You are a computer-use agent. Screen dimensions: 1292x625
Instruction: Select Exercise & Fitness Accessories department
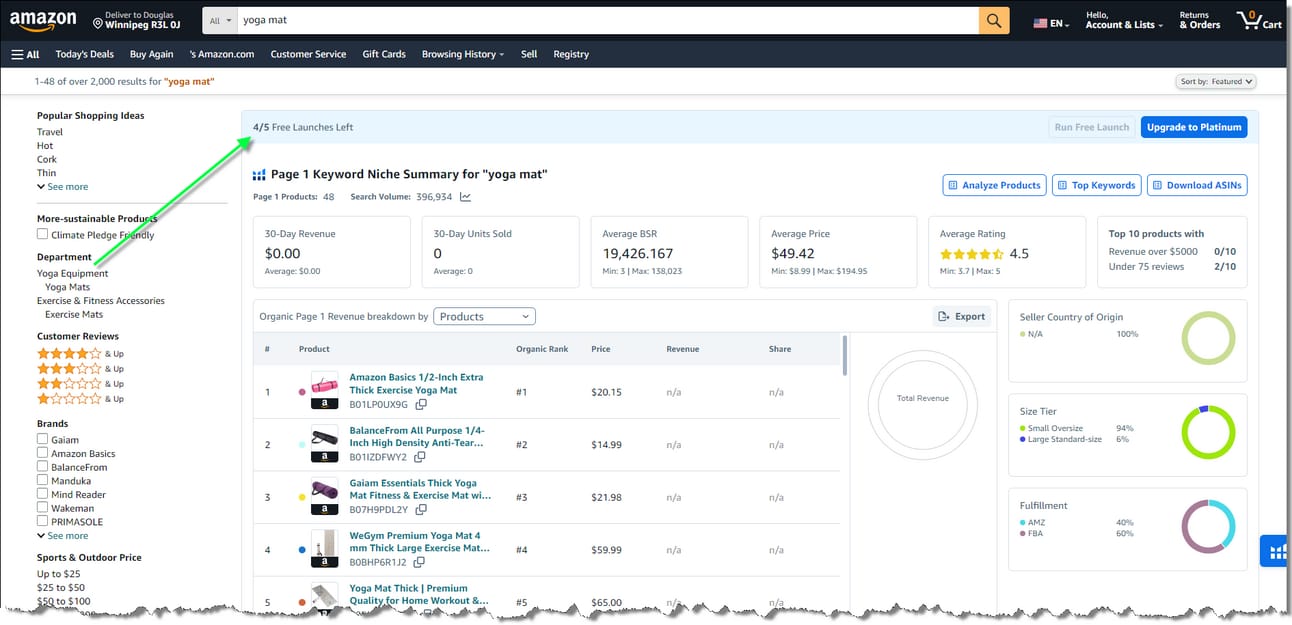tap(101, 300)
